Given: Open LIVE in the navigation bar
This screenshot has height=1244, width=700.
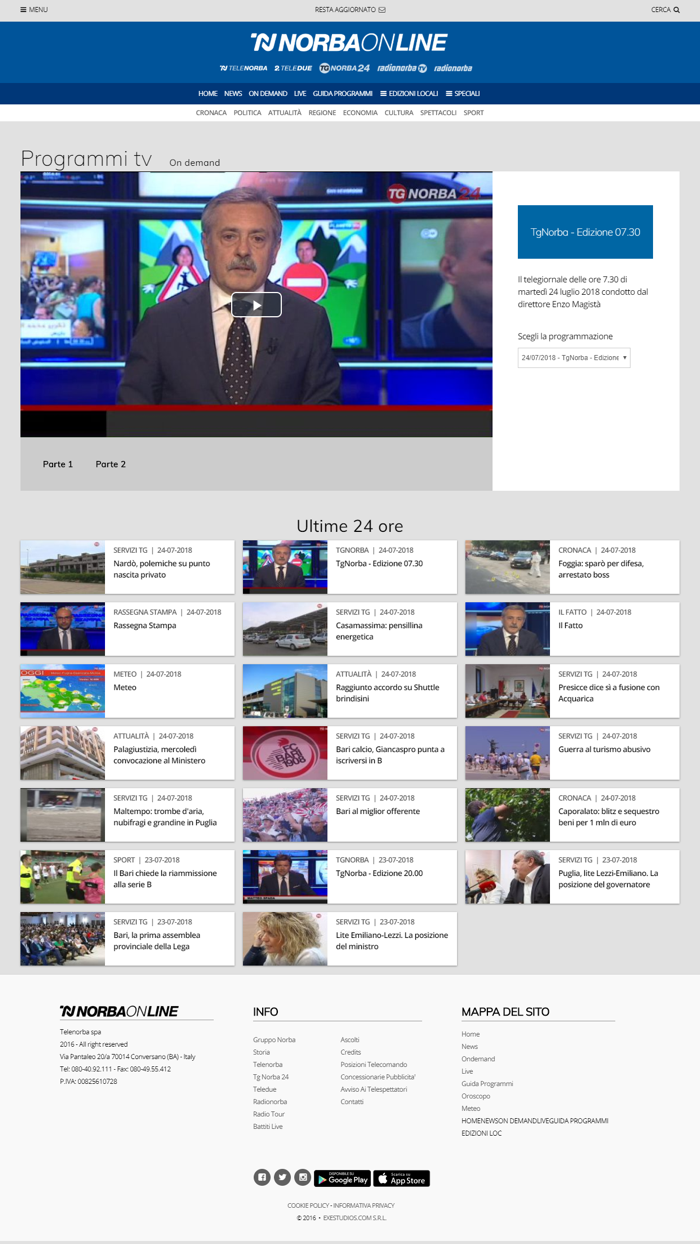Looking at the screenshot, I should (300, 93).
